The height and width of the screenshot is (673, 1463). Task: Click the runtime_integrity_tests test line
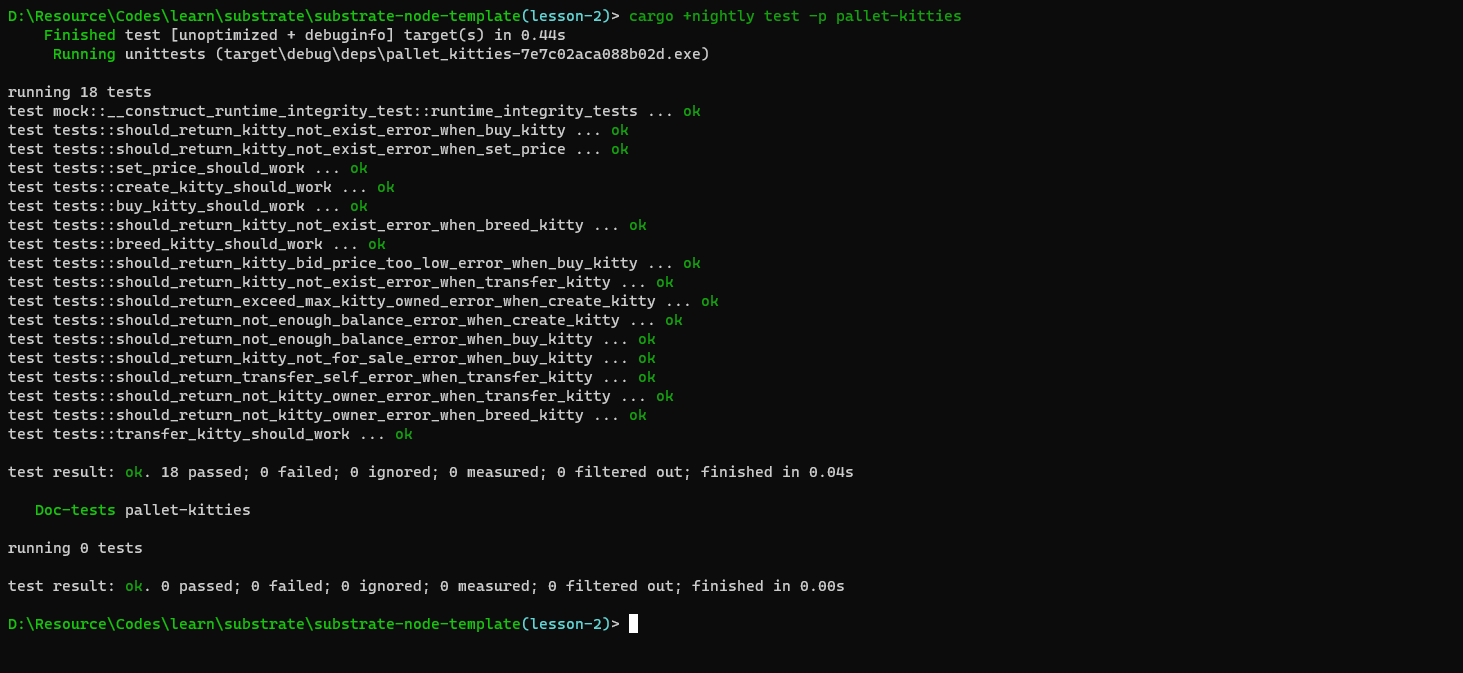[354, 111]
